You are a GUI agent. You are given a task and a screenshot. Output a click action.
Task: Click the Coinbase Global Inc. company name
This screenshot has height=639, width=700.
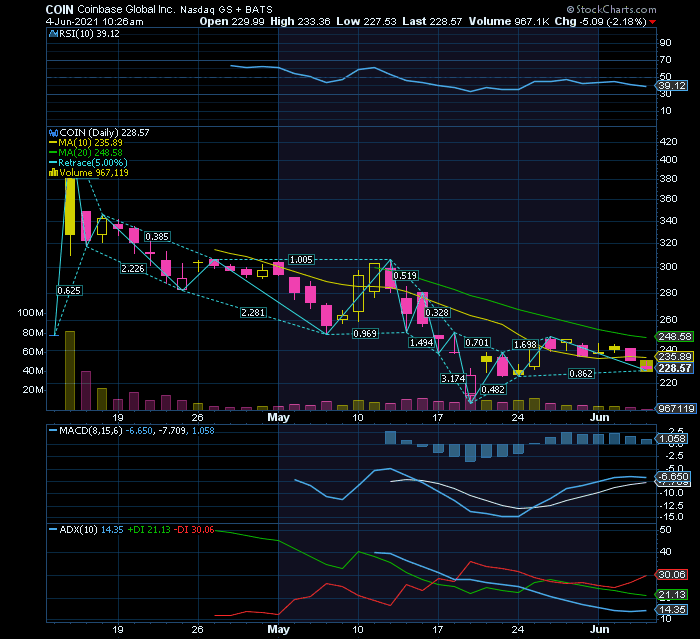click(126, 9)
